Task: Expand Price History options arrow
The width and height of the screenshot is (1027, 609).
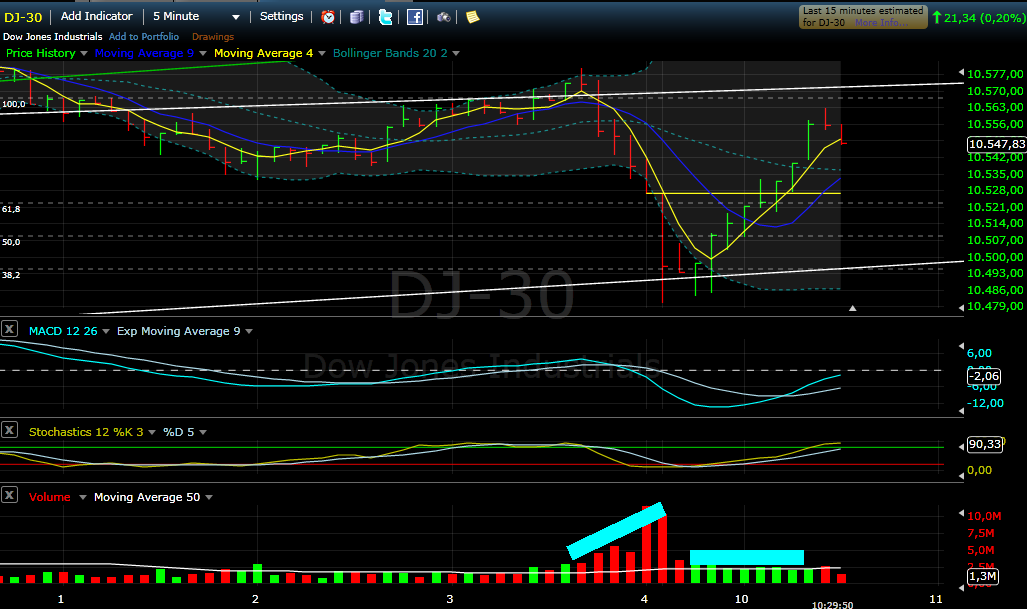Action: coord(84,54)
